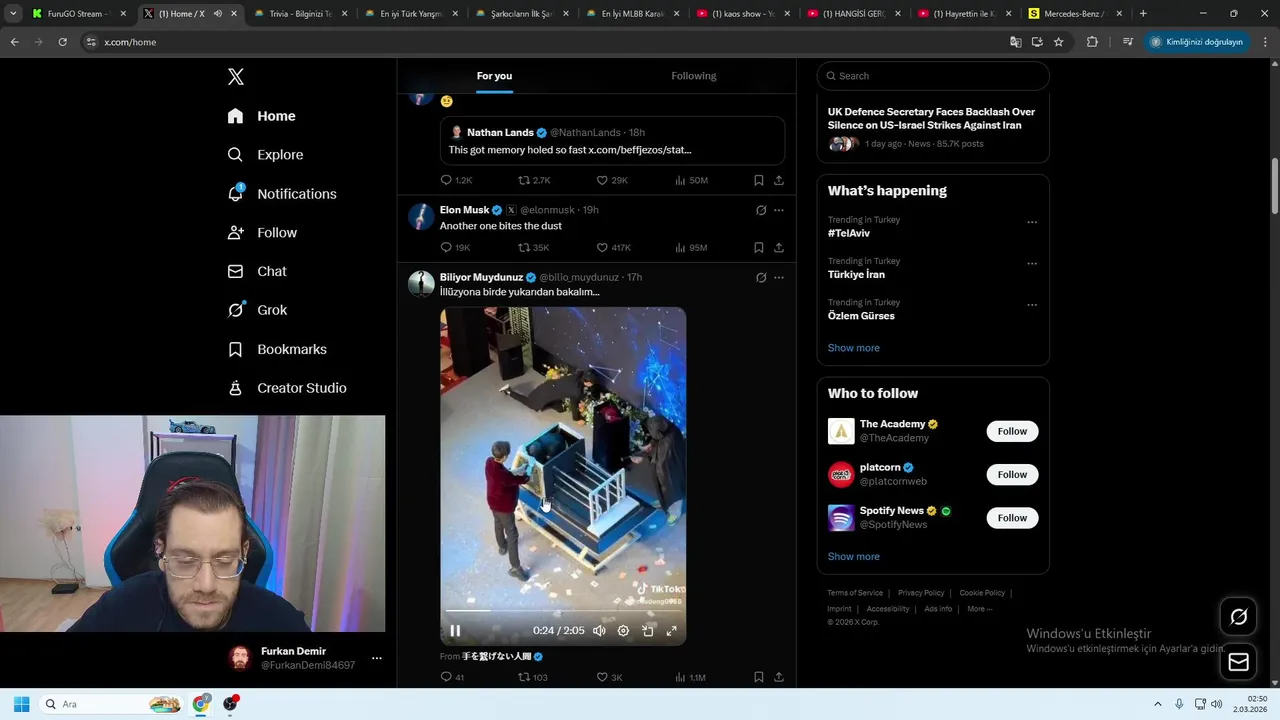Repost Elon Musk's post
The height and width of the screenshot is (720, 1280).
(533, 248)
